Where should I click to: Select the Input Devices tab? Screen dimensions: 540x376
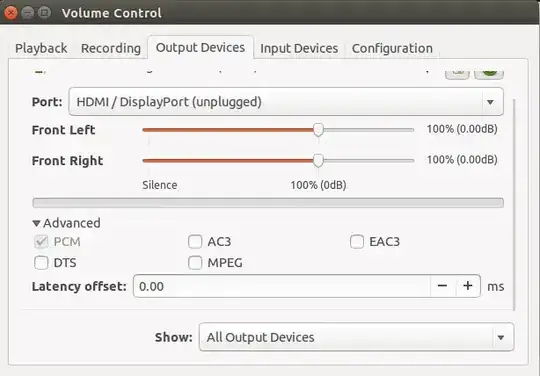click(299, 48)
